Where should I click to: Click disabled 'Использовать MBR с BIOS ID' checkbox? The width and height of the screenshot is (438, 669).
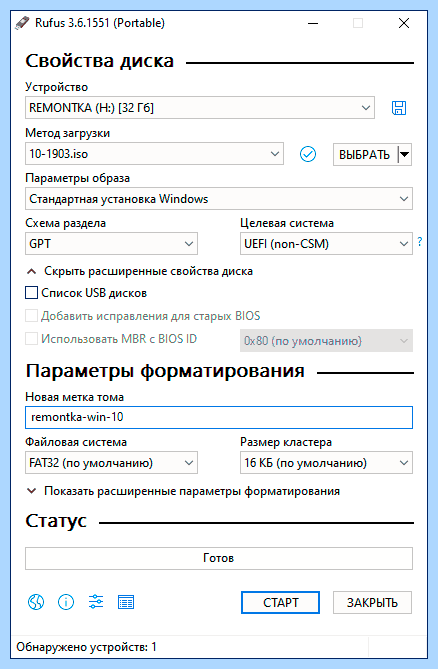pyautogui.click(x=32, y=339)
